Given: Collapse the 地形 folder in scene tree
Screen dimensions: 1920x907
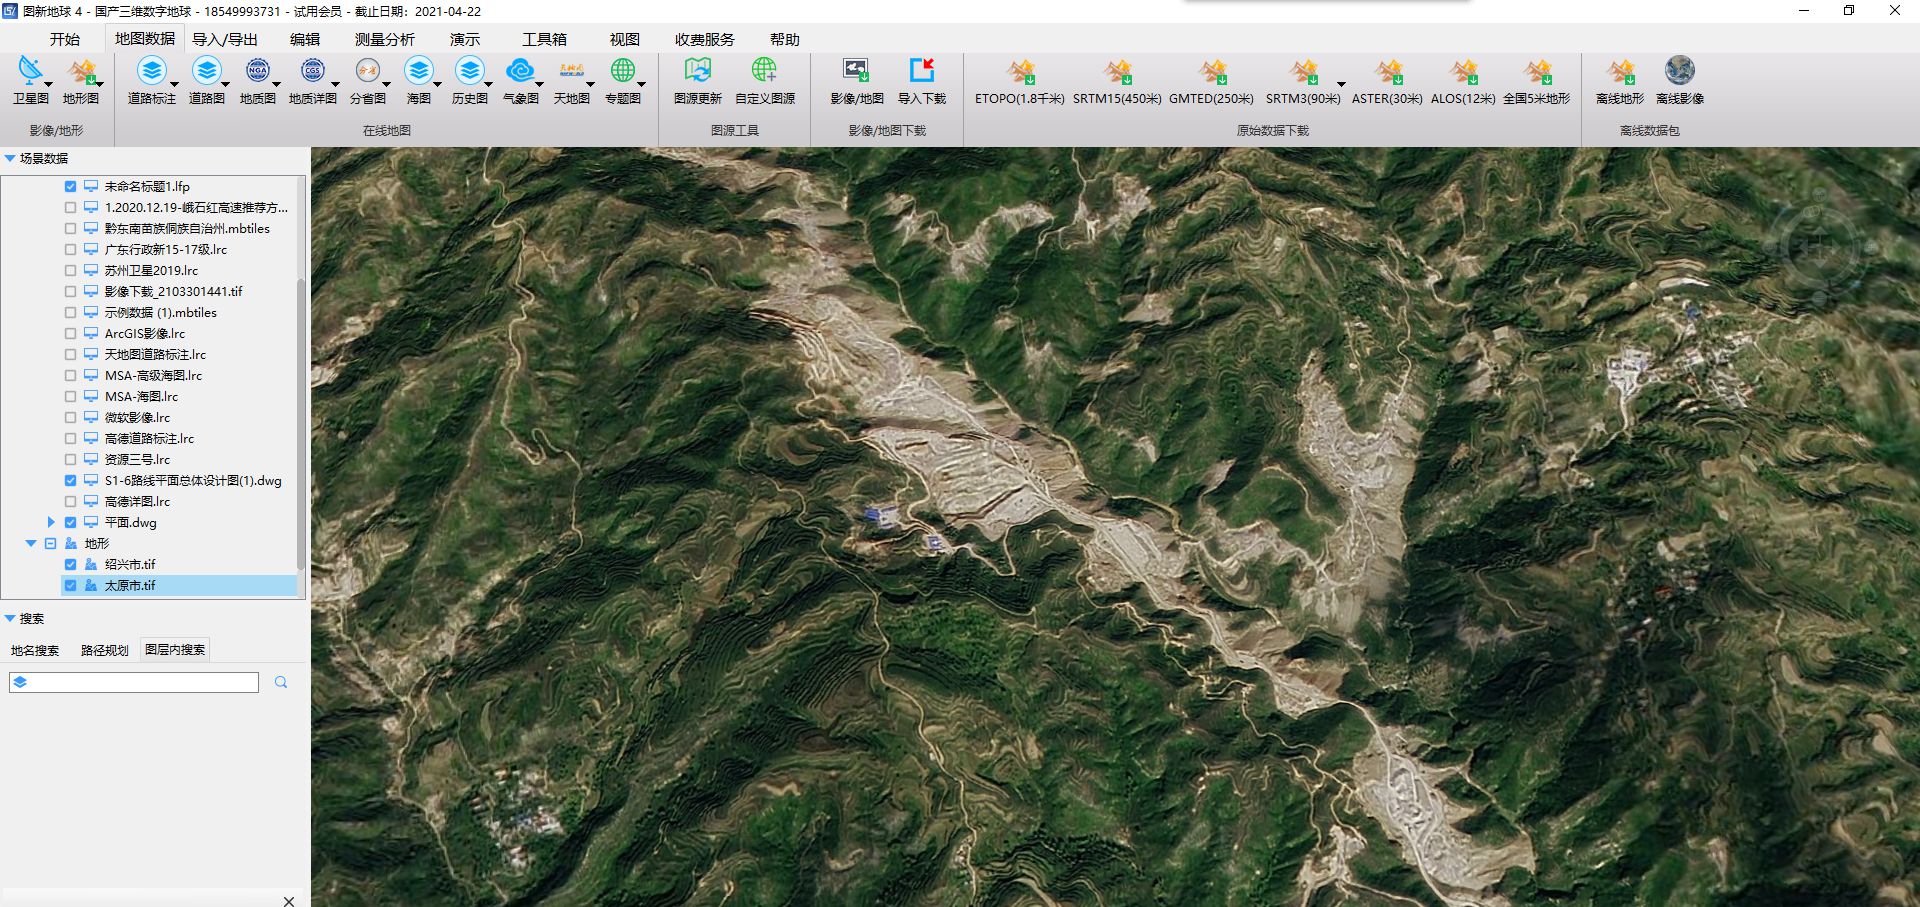Looking at the screenshot, I should [x=31, y=543].
